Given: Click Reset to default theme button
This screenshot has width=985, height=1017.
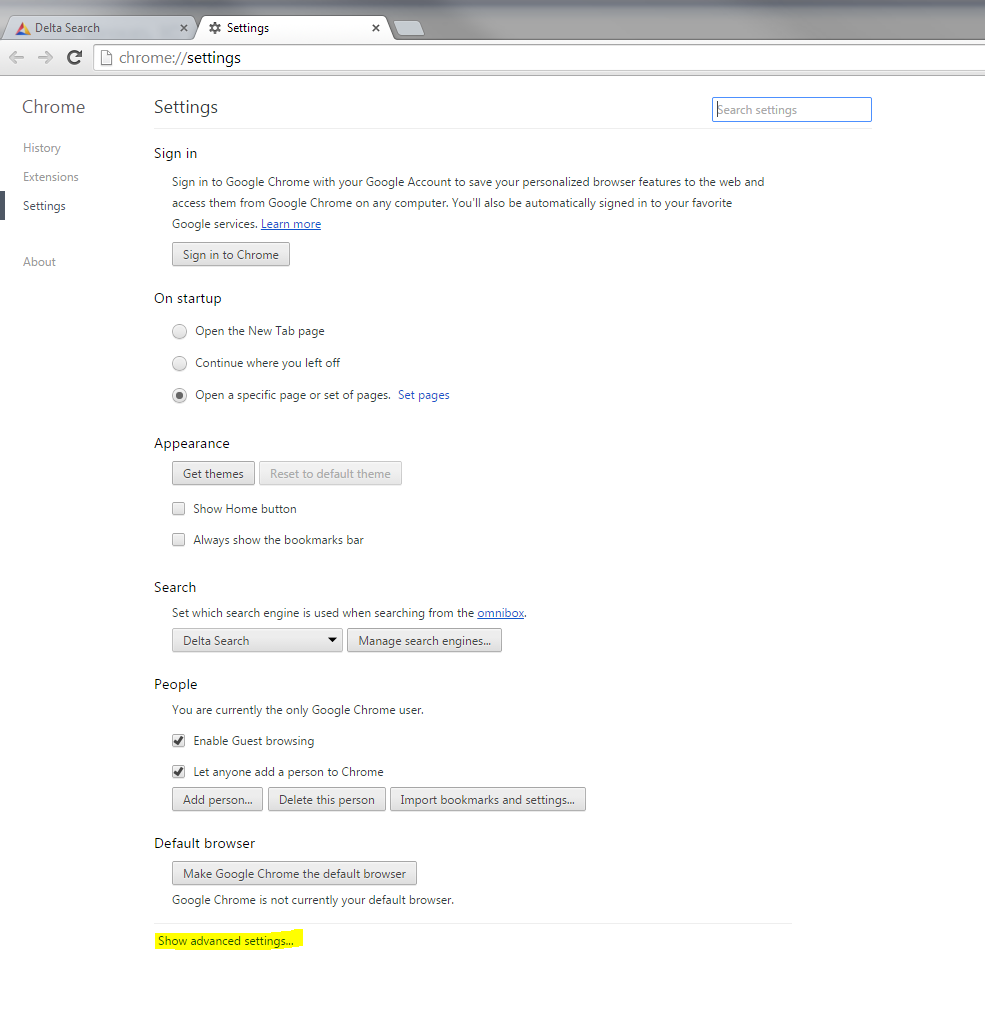Looking at the screenshot, I should [330, 473].
